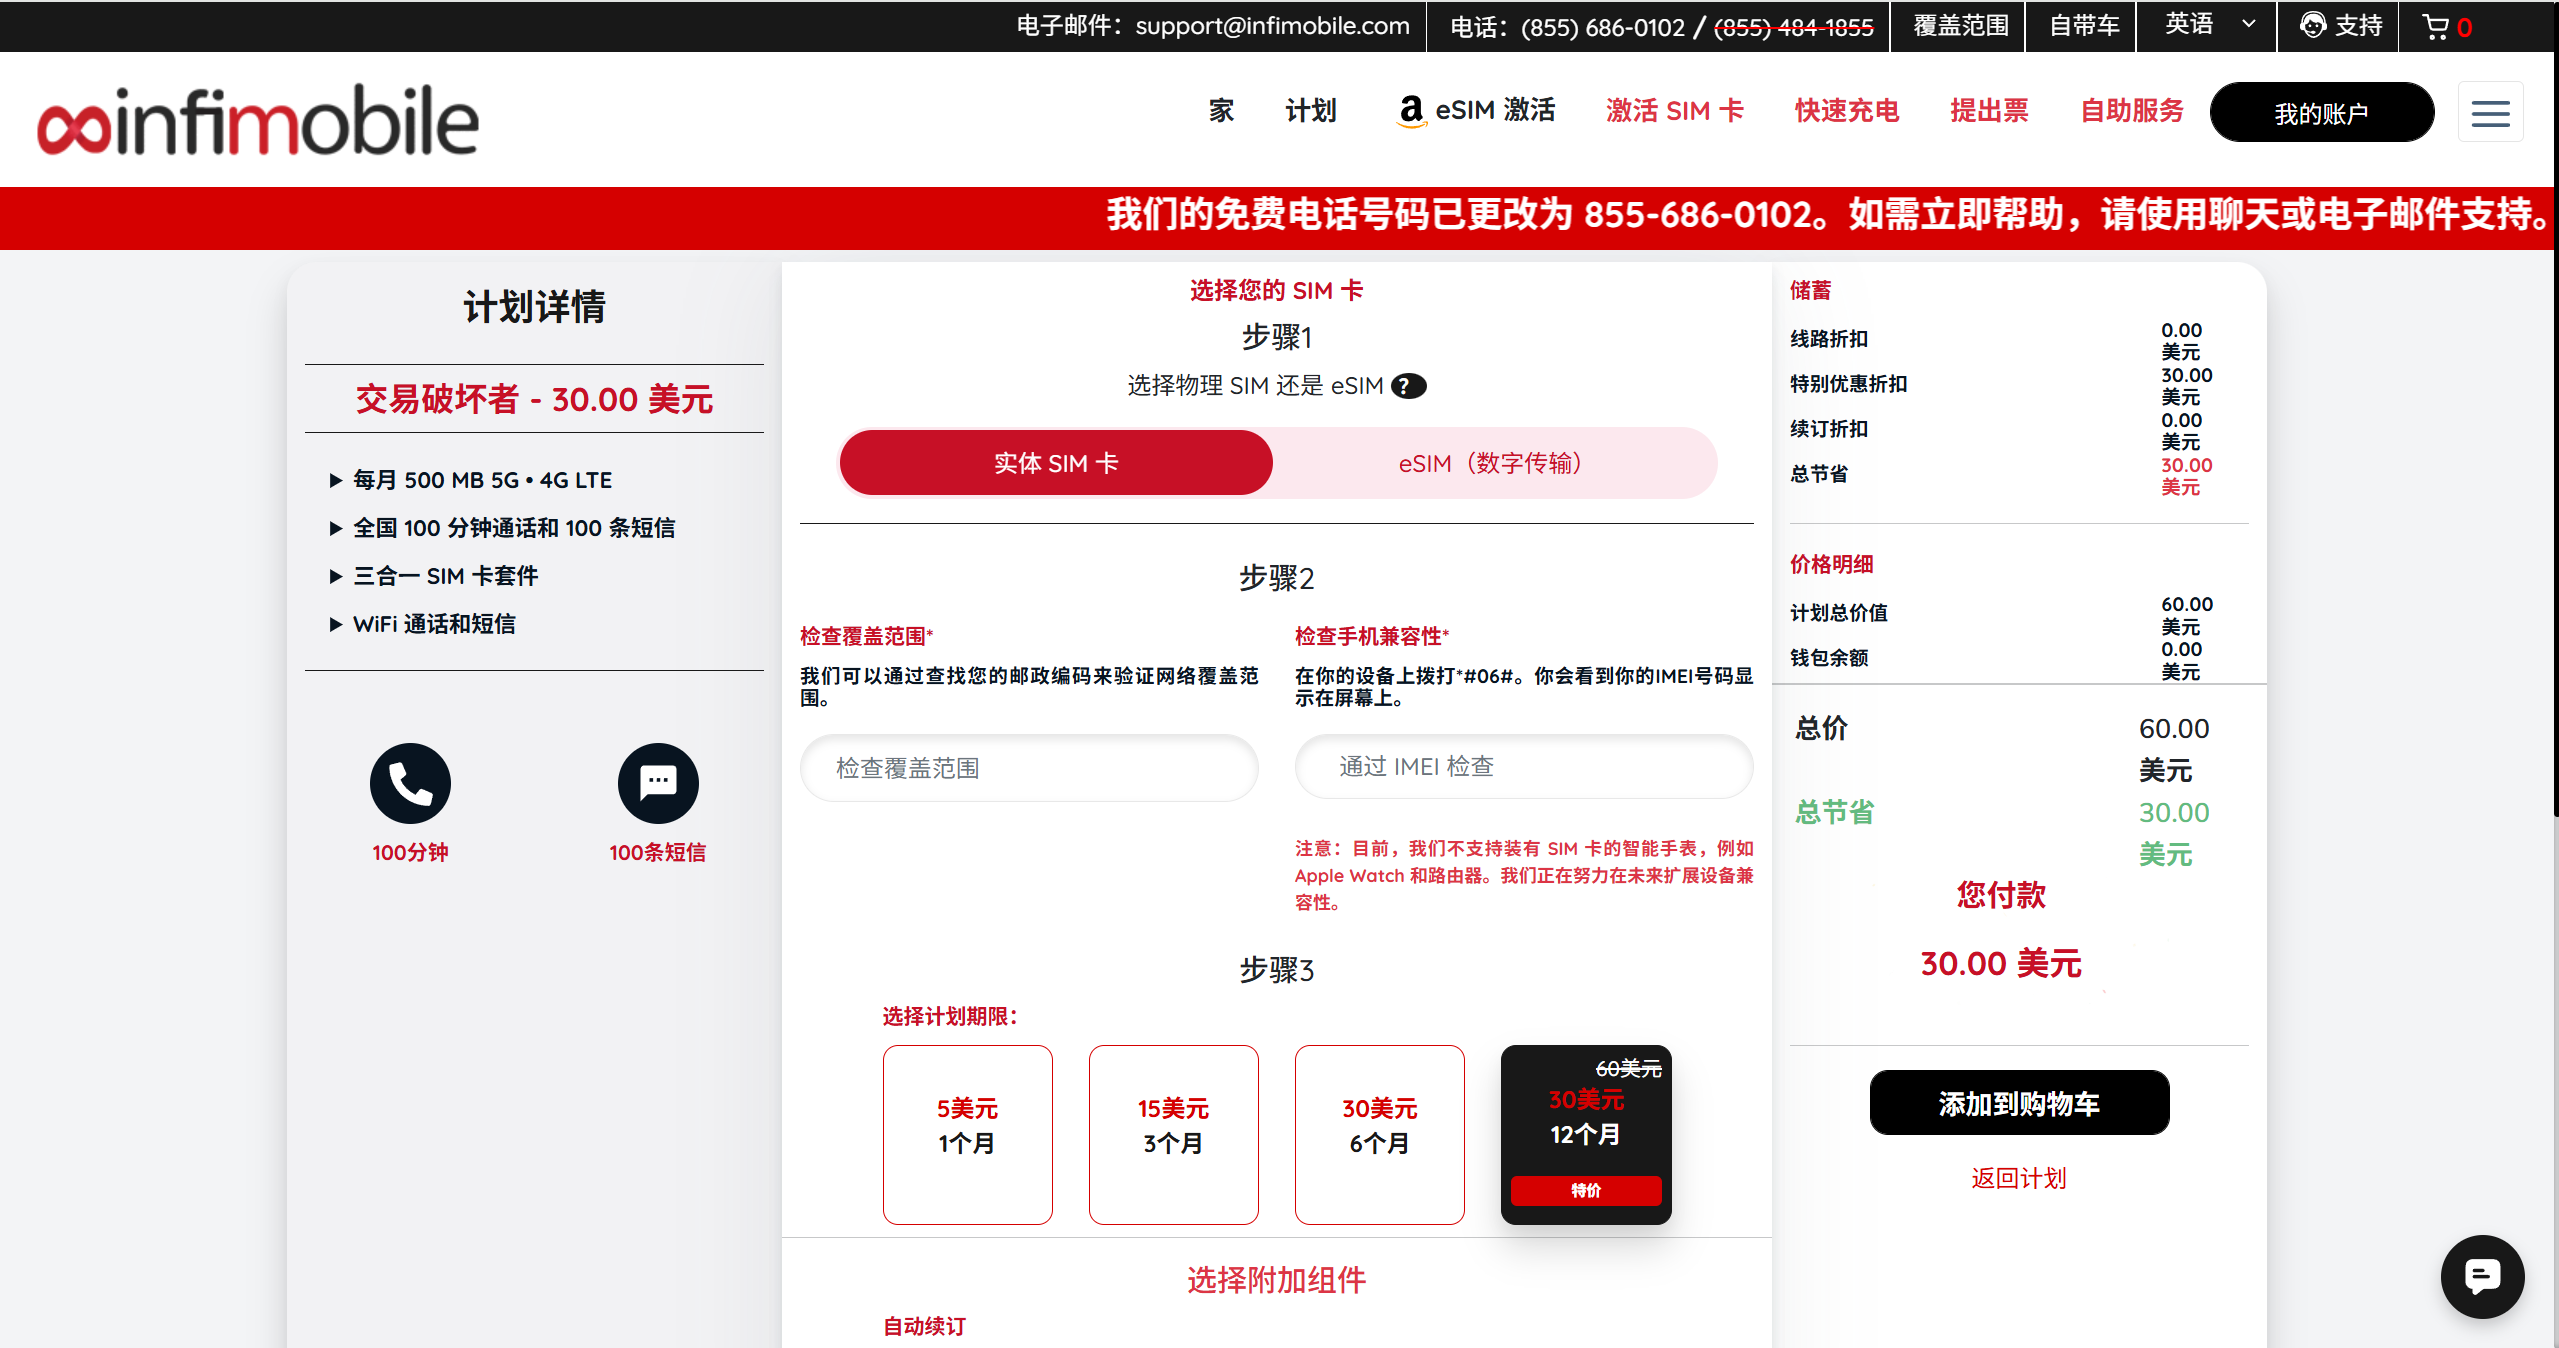Click the Amazon eSIM 激活 logo
Image resolution: width=2559 pixels, height=1348 pixels.
coord(1410,111)
